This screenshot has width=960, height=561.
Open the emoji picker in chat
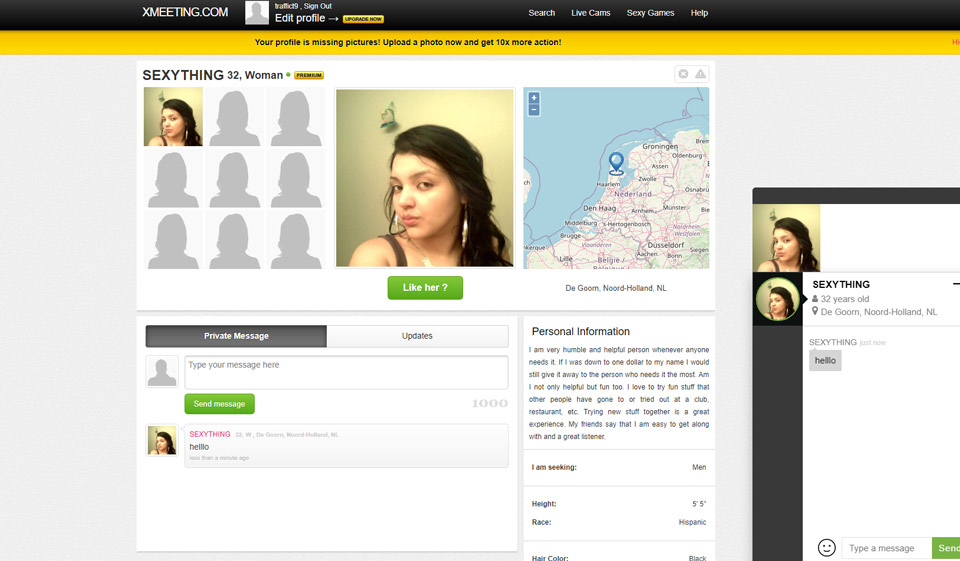[x=826, y=548]
